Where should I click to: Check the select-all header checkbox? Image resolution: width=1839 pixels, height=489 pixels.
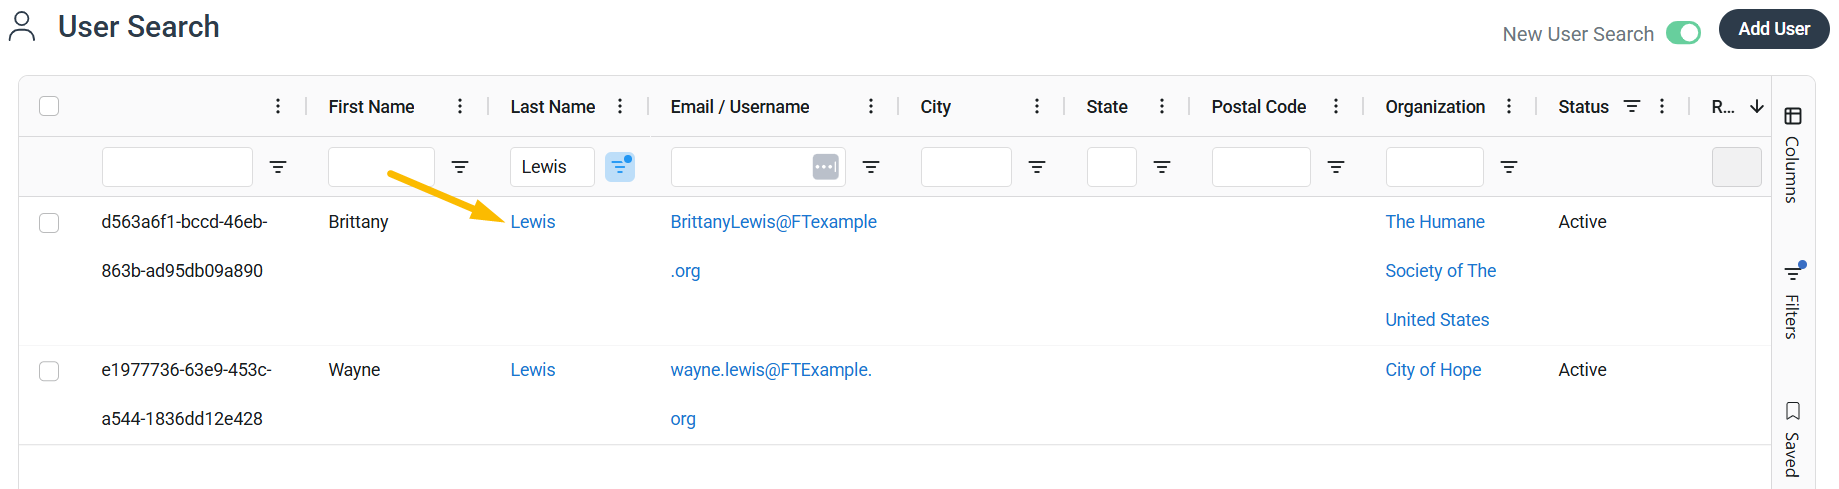click(49, 106)
